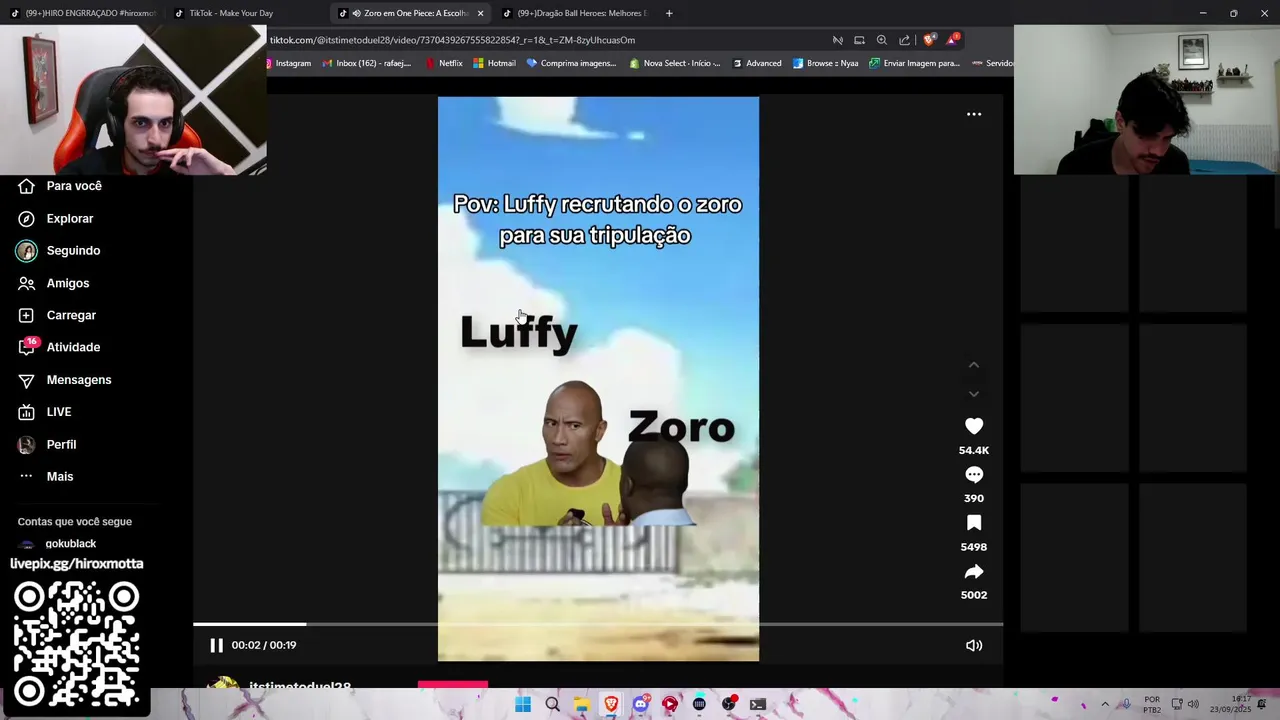Switch to the HIRO ENGRAÇADO browser tab
The image size is (1280, 720).
[84, 13]
